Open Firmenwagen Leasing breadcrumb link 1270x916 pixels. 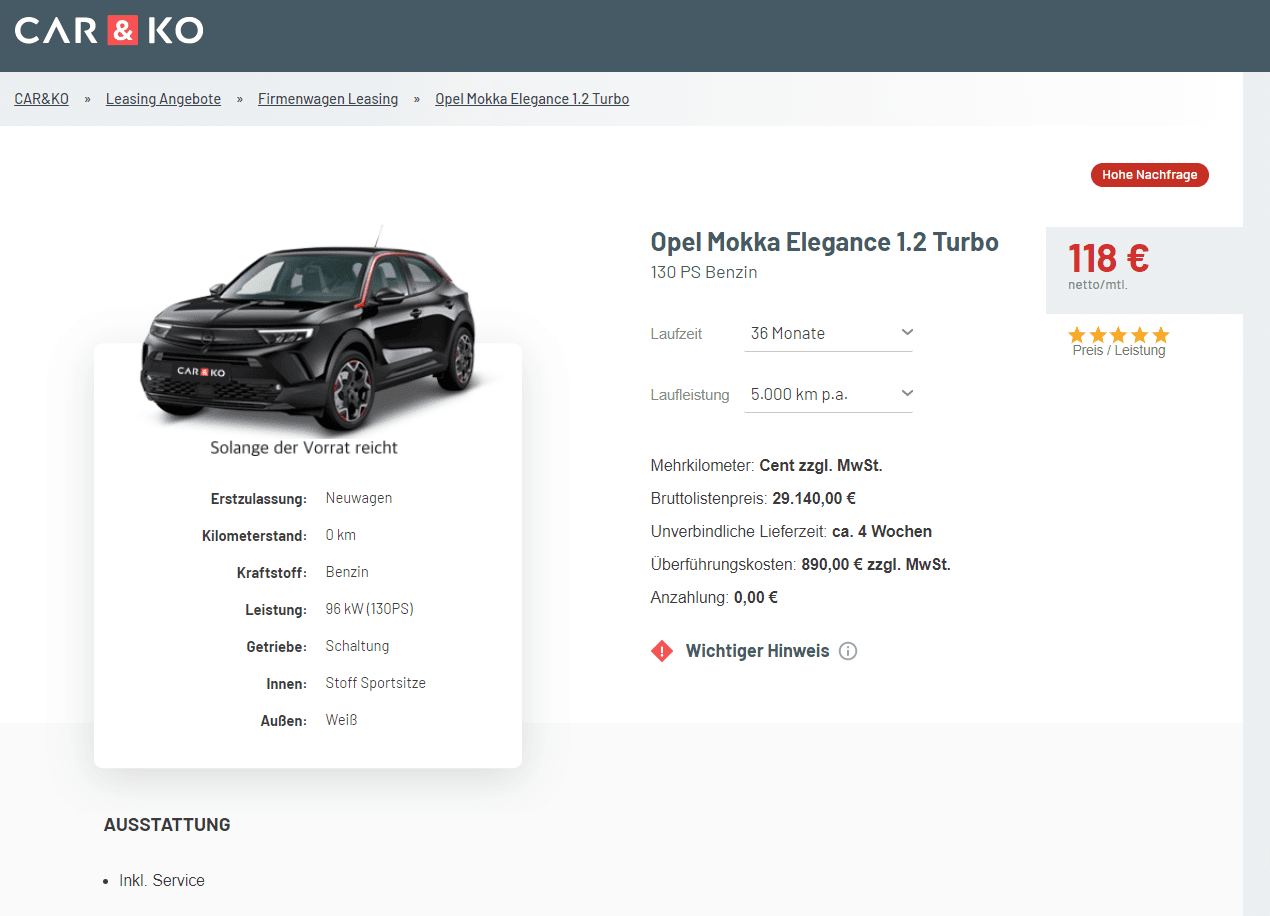coord(328,99)
